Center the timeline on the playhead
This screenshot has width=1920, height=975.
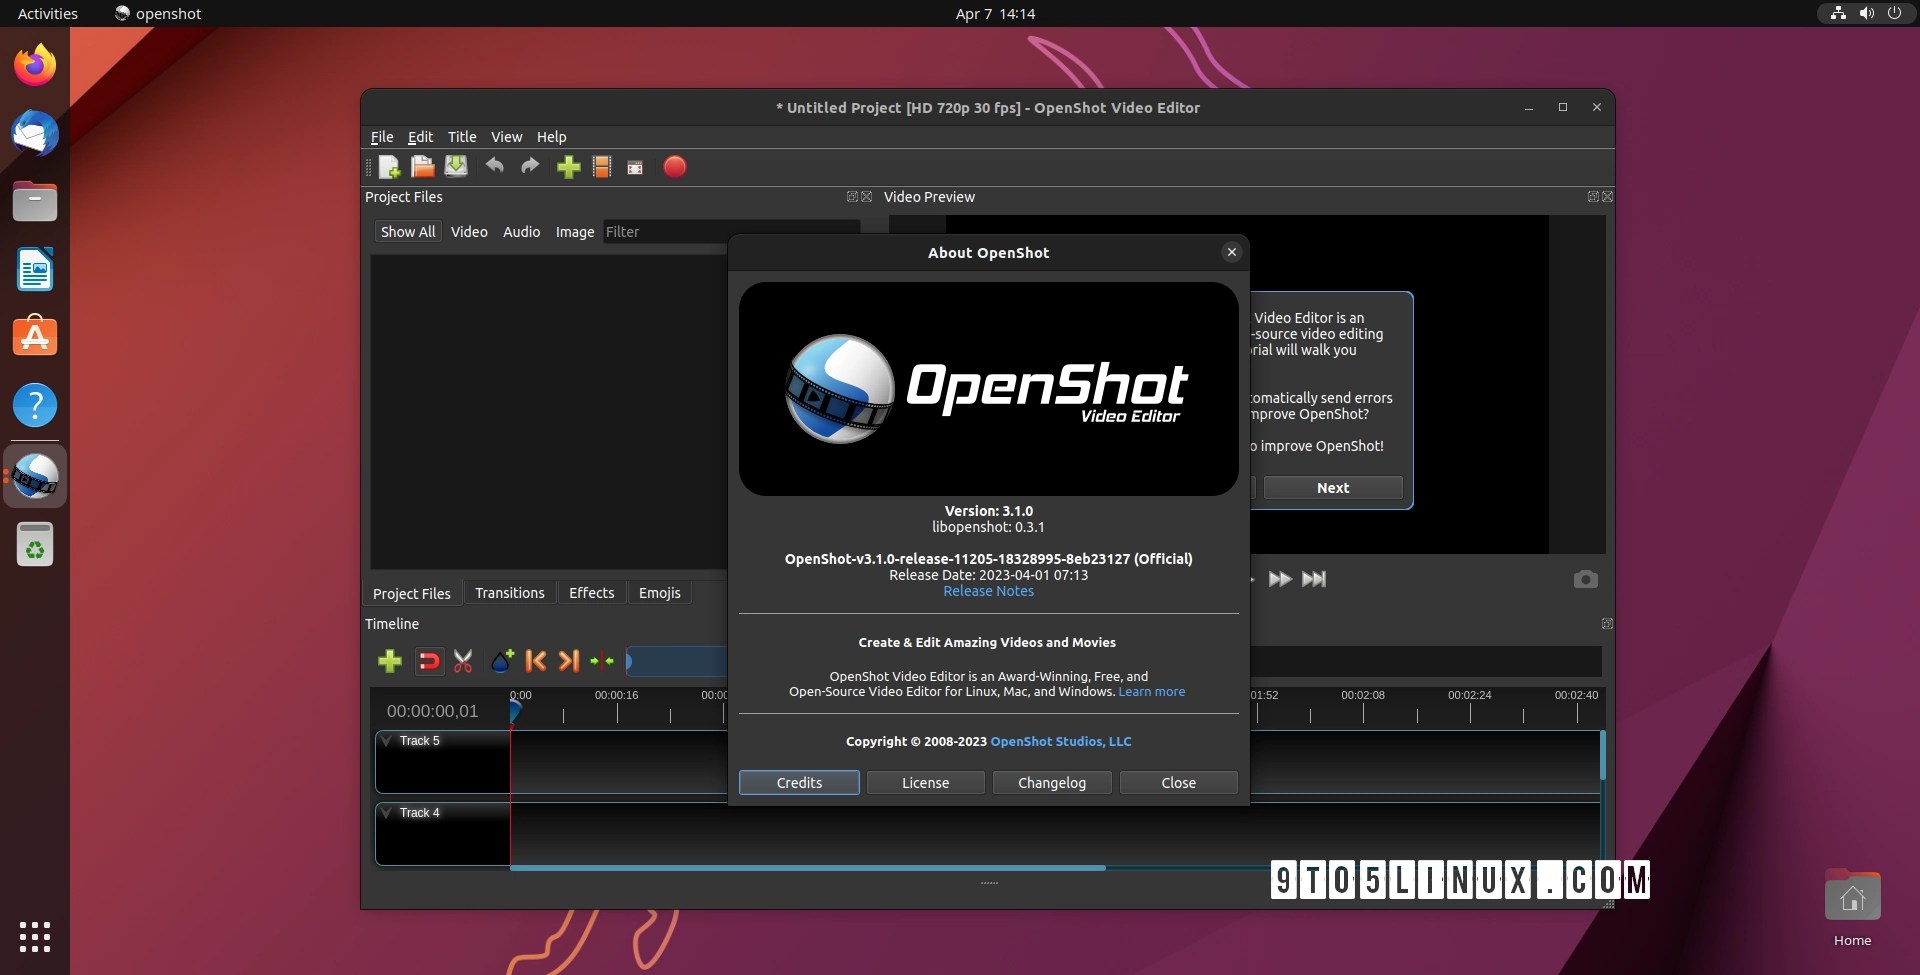(x=601, y=661)
